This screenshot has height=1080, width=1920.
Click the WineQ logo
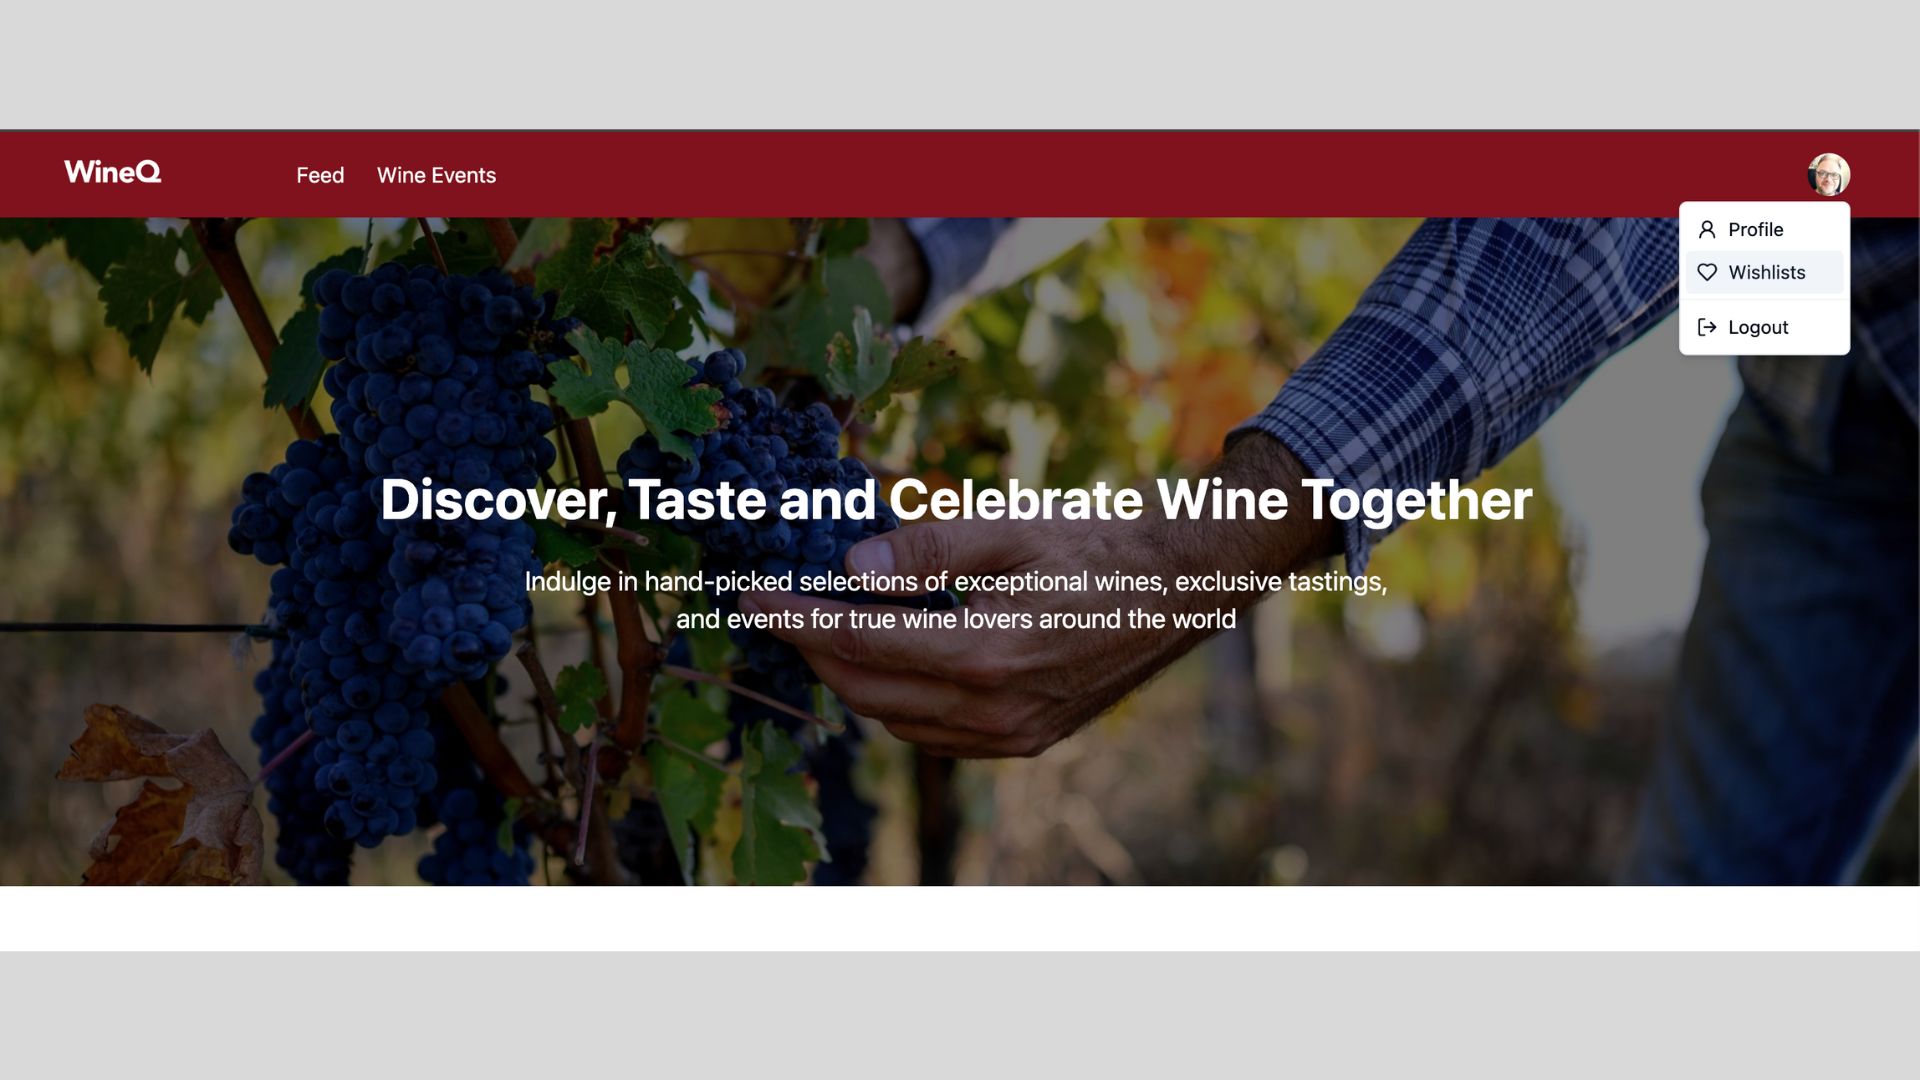pos(112,173)
